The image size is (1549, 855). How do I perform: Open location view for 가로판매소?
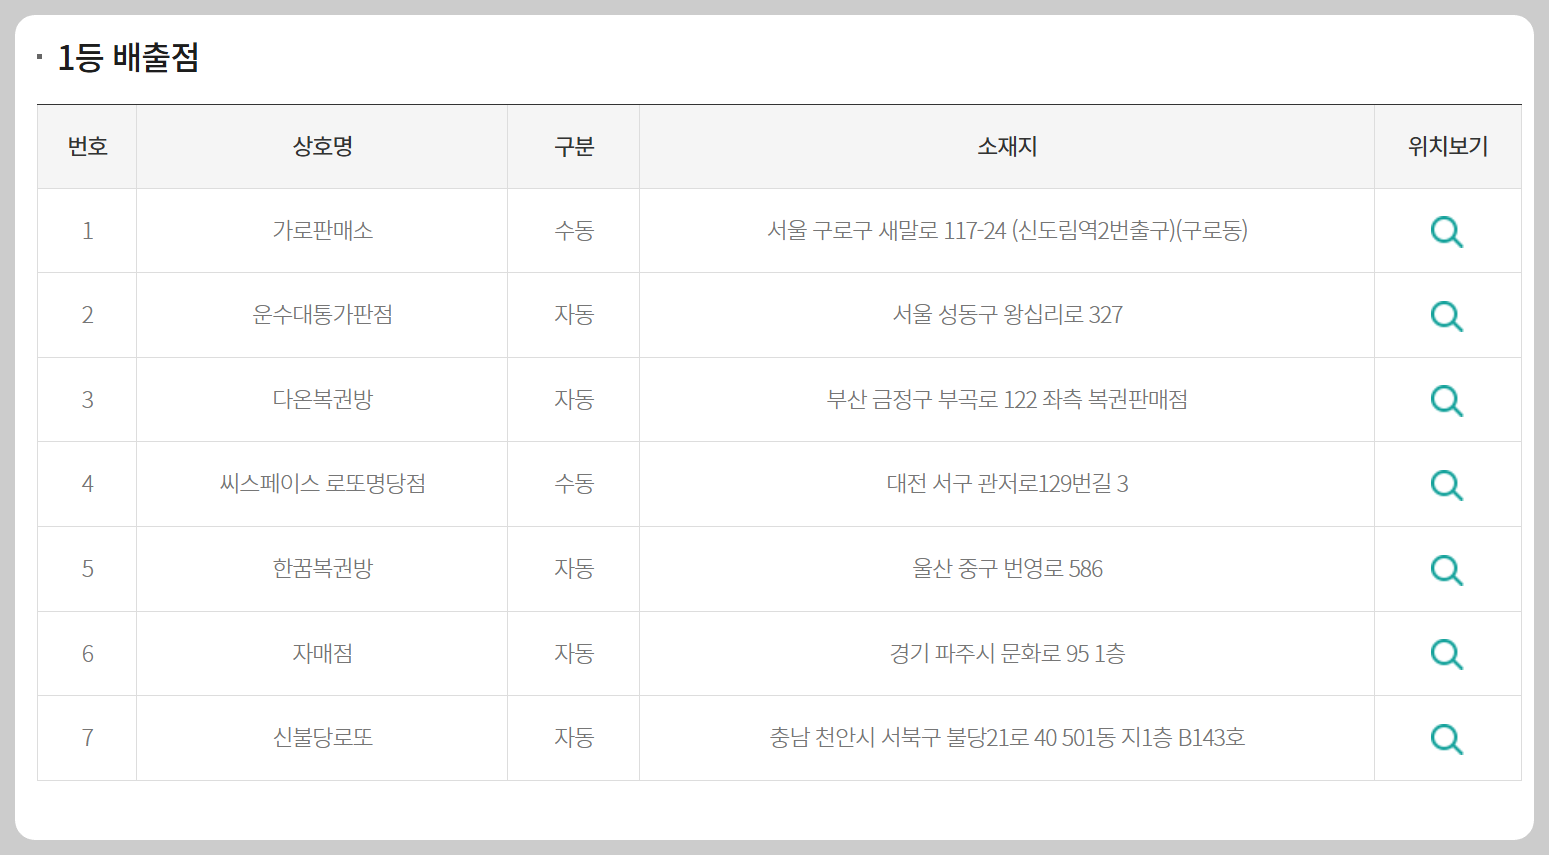1447,231
